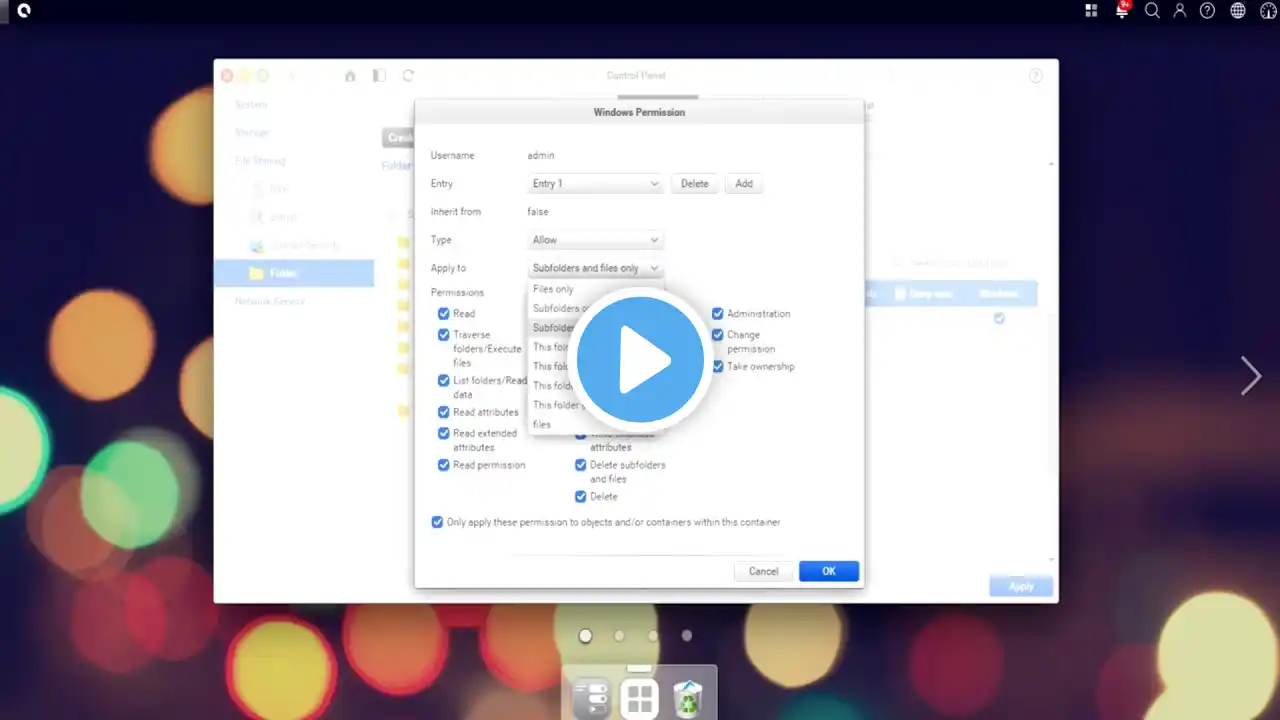
Task: Confirm the dialog with OK
Action: point(829,571)
